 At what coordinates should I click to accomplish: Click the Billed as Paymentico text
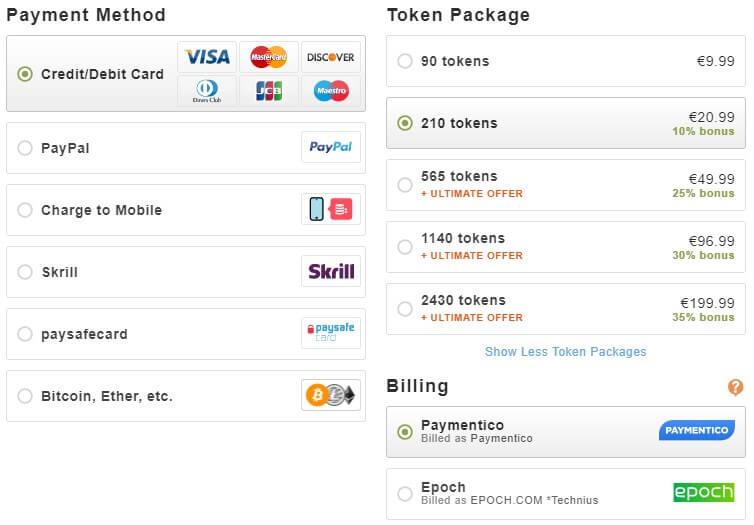pos(477,438)
